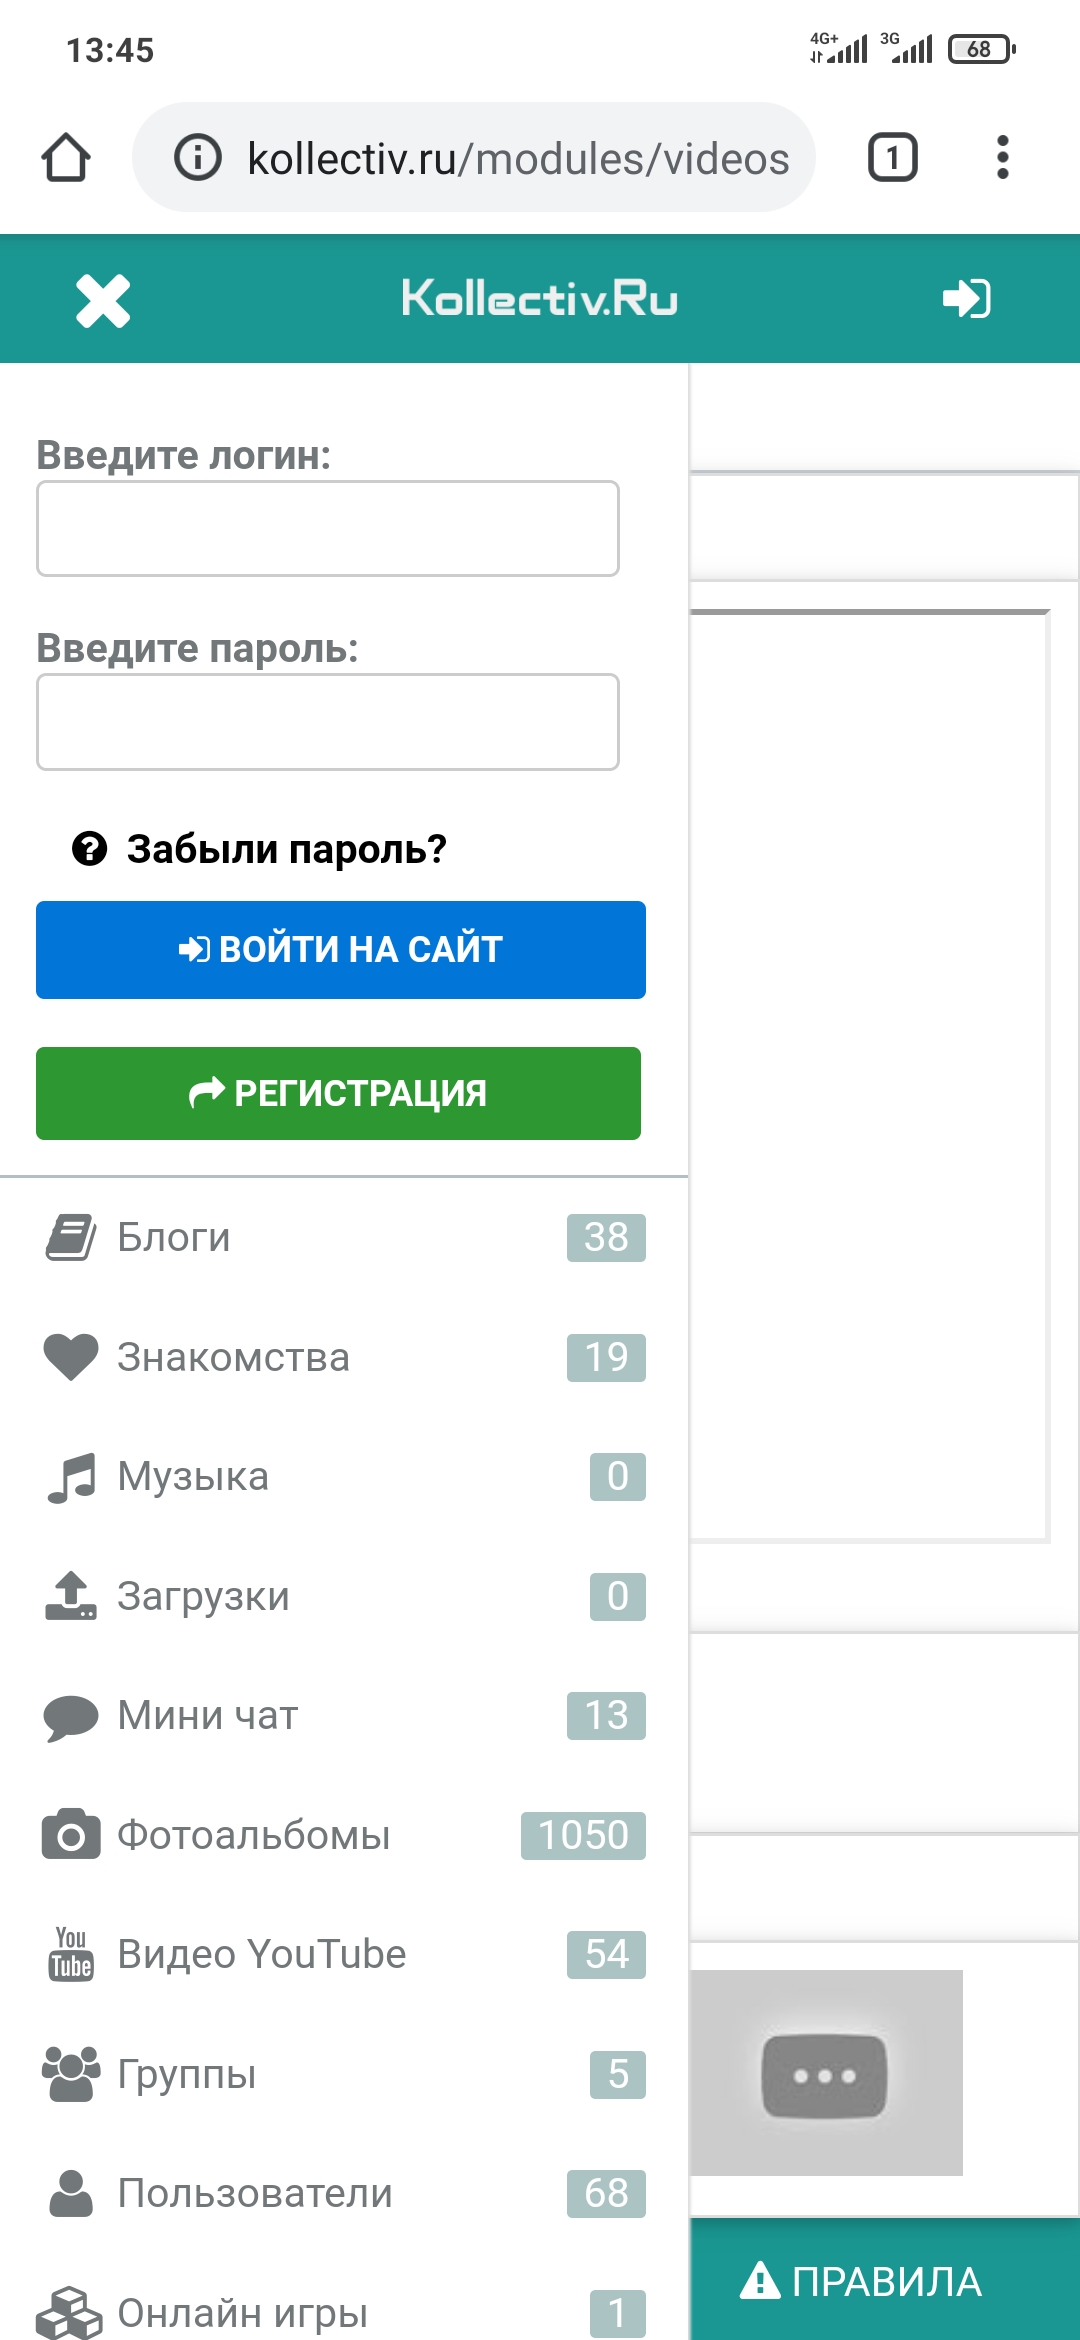This screenshot has width=1080, height=2340.
Task: Click the camera icon for Фотоальбомы
Action: [71, 1835]
